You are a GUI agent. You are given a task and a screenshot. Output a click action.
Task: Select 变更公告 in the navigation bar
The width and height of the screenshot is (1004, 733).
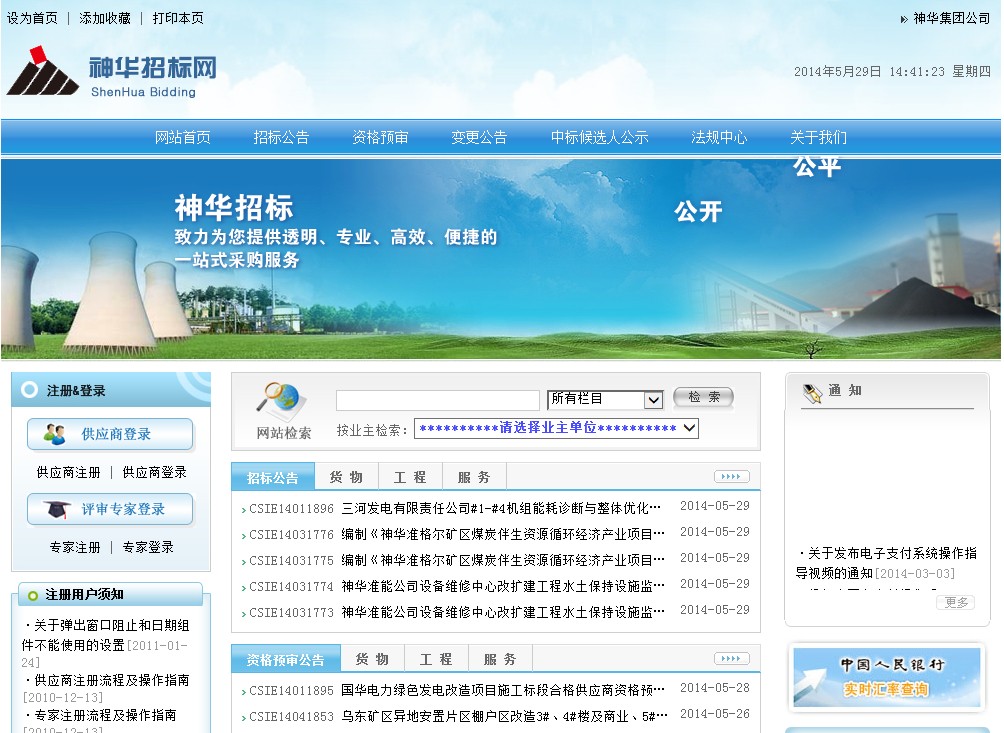[x=479, y=137]
